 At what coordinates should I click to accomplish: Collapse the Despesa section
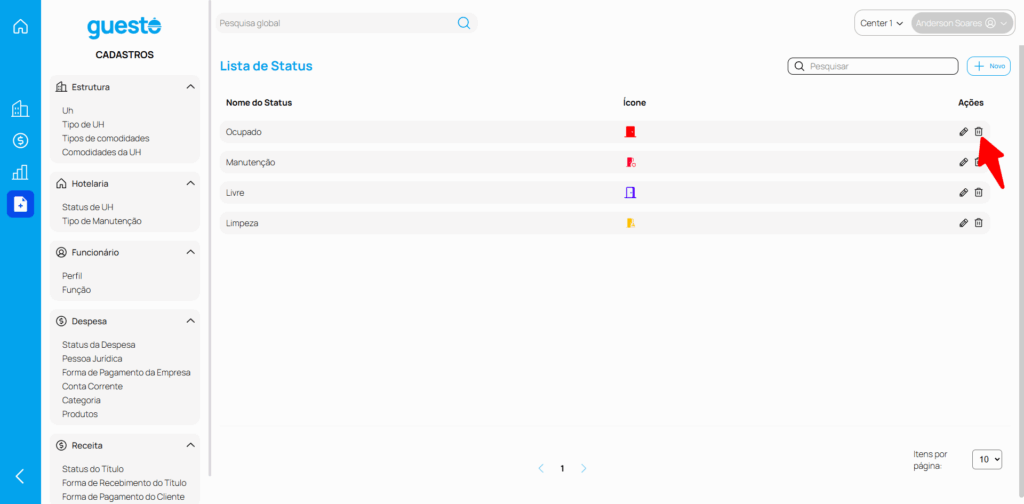click(190, 321)
